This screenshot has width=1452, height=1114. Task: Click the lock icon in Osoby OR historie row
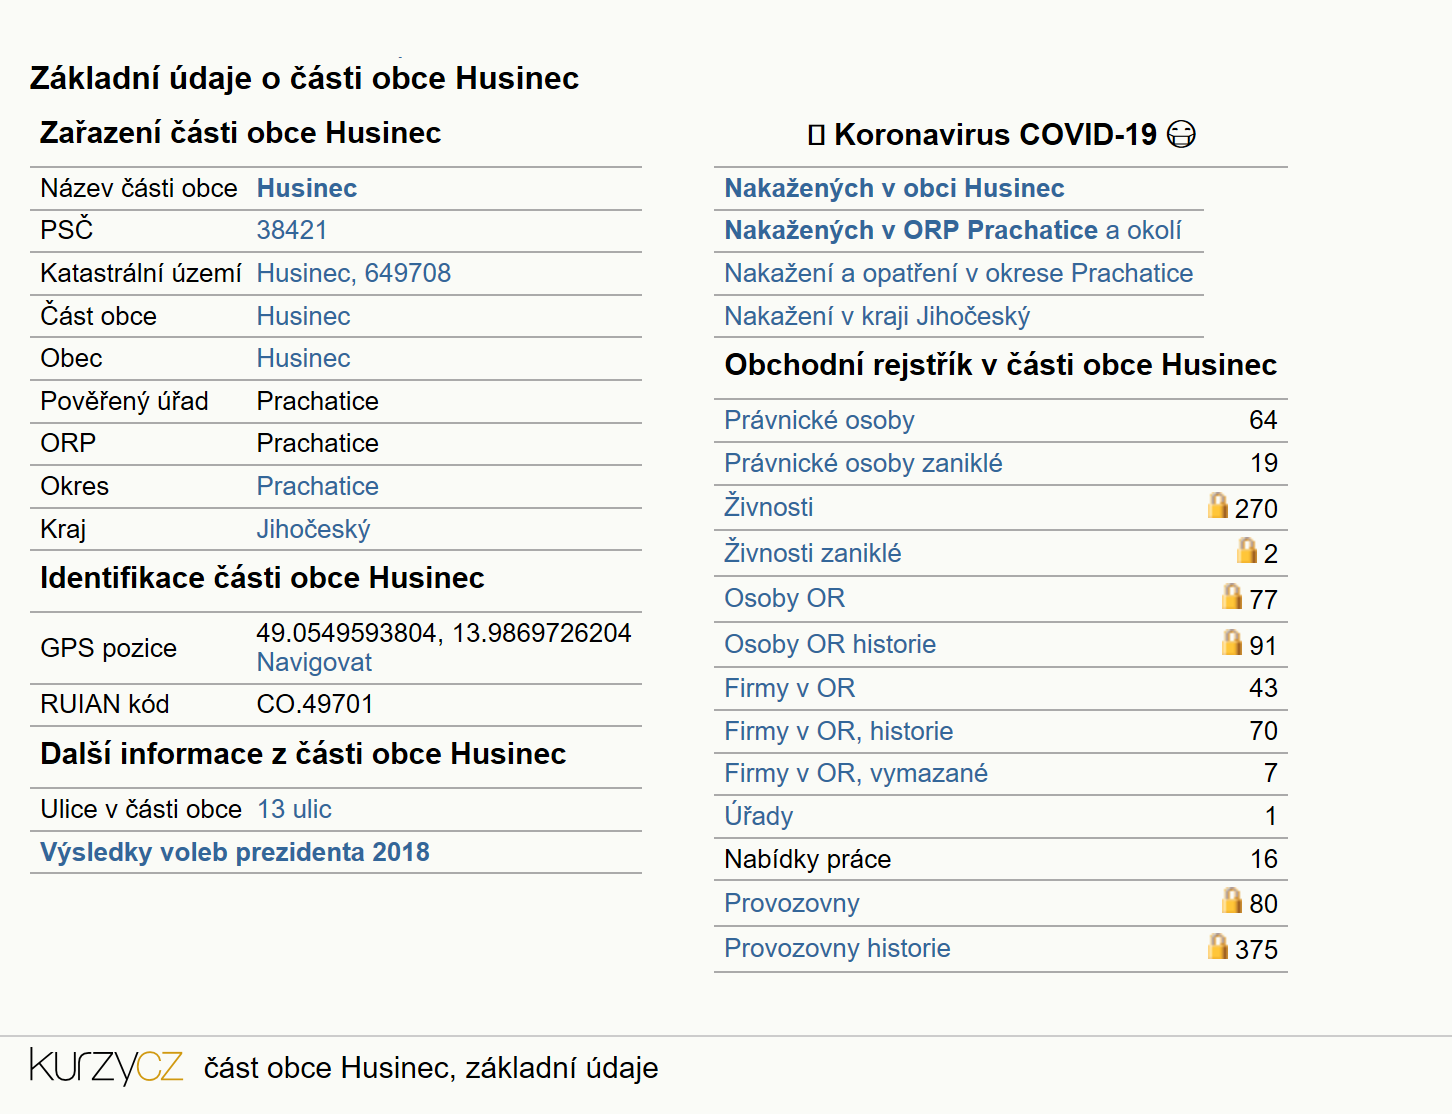click(1232, 642)
